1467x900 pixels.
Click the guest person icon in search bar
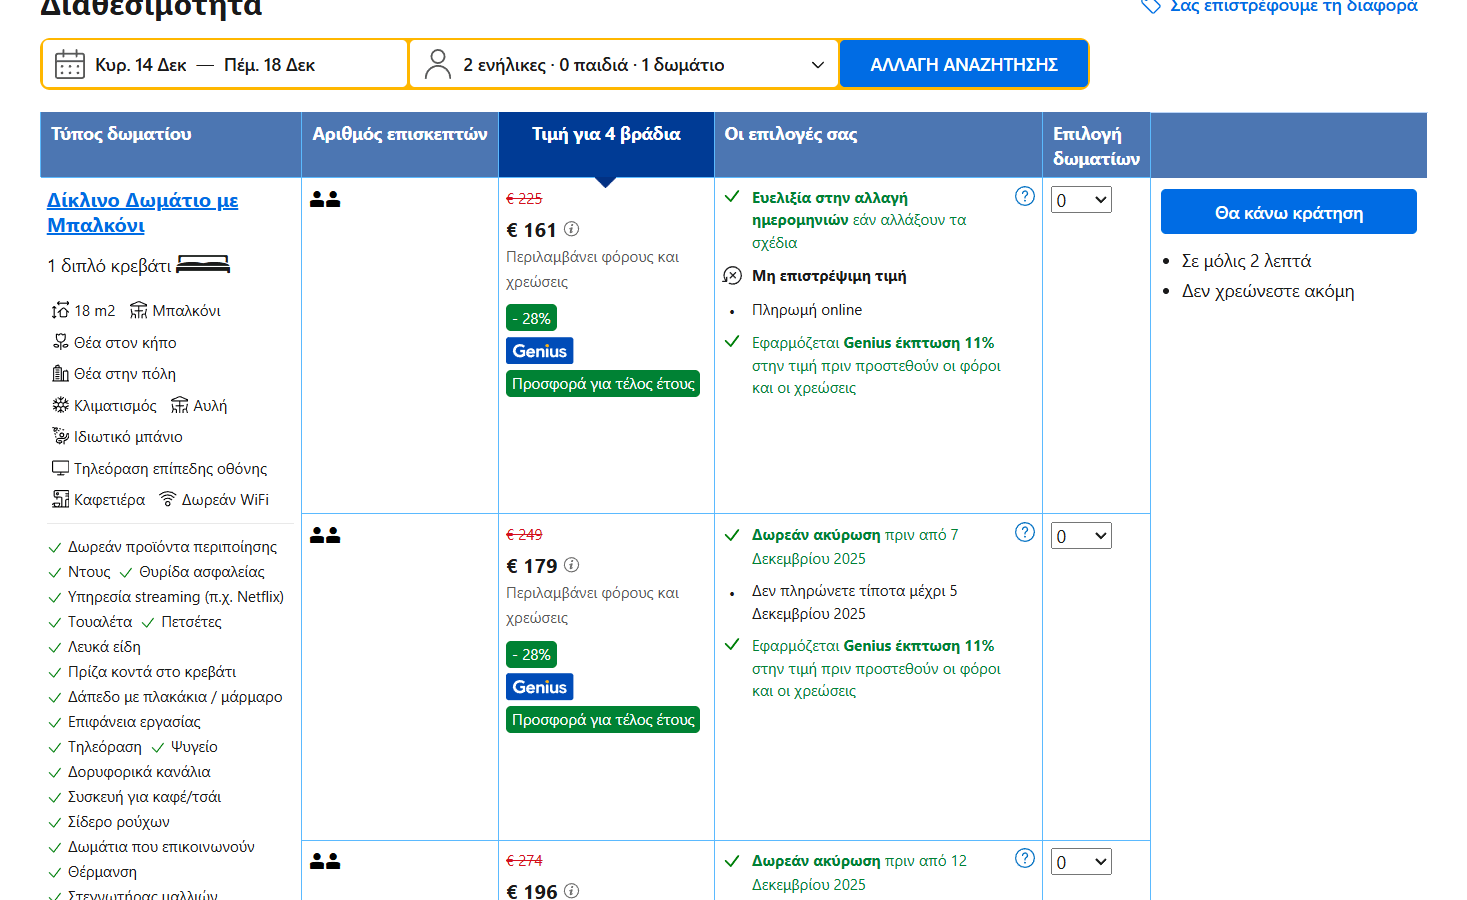[437, 65]
